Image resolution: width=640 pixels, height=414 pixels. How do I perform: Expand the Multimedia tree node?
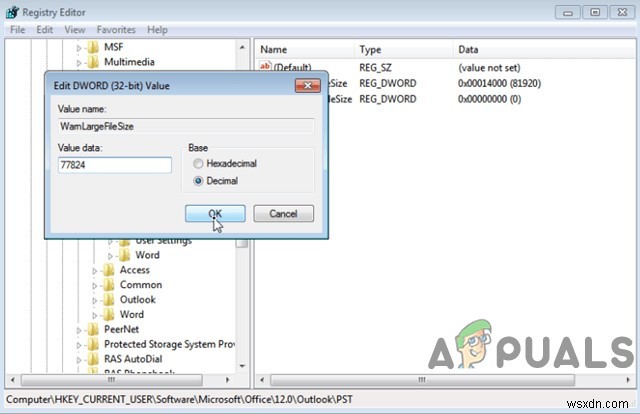(x=79, y=63)
